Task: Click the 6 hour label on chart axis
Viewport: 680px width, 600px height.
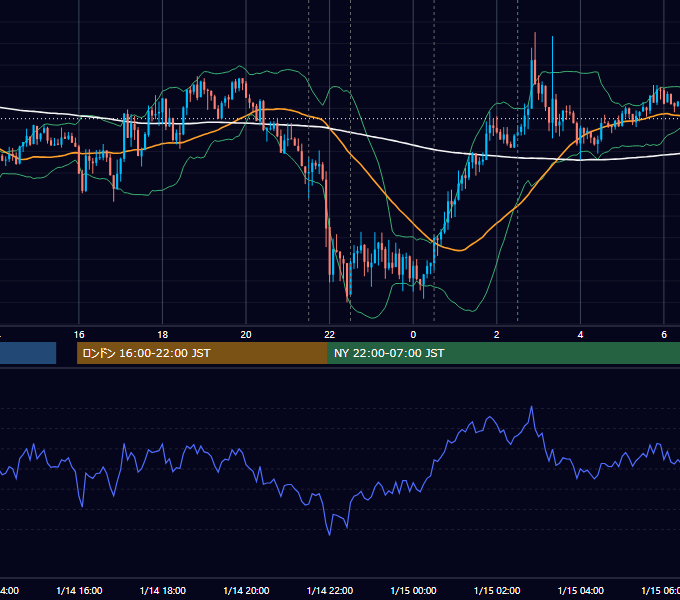Action: 664,335
